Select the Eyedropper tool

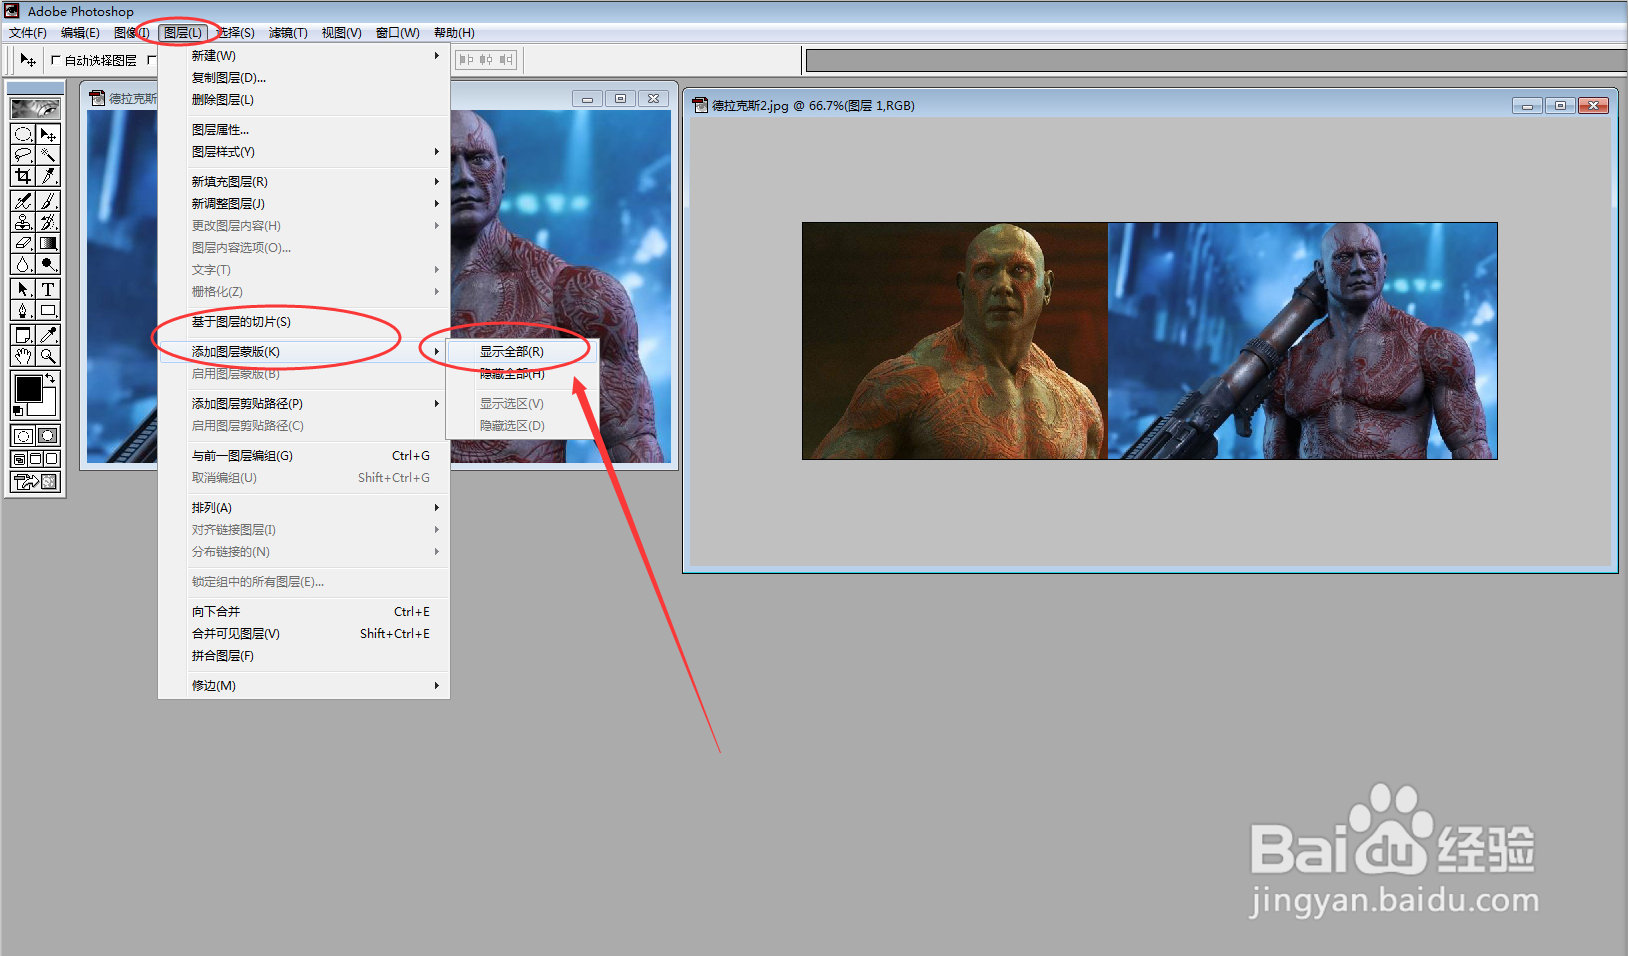[x=48, y=335]
